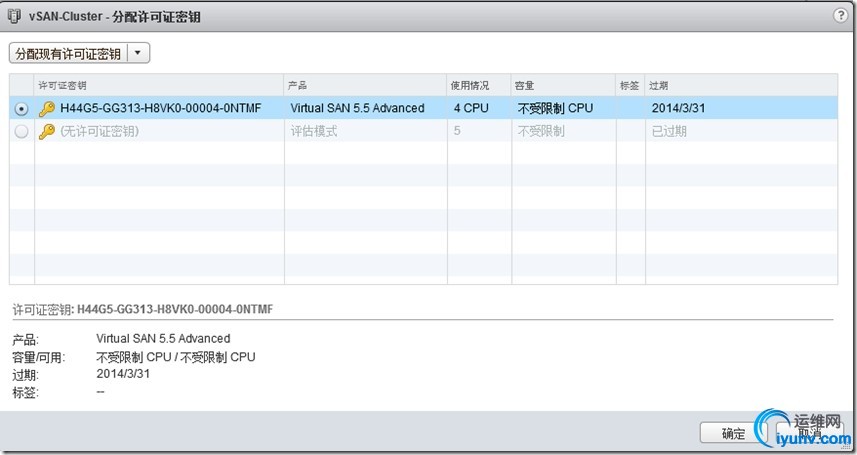The image size is (857, 455).
Task: Click key icon for H44G5-GG313 license
Action: (x=47, y=109)
